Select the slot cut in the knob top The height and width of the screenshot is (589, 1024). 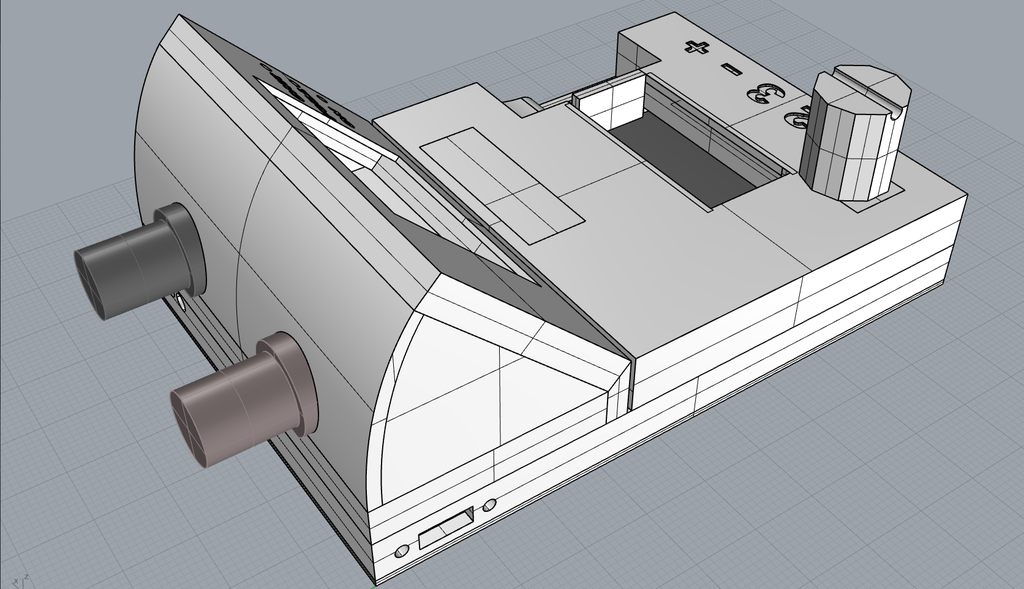(869, 91)
